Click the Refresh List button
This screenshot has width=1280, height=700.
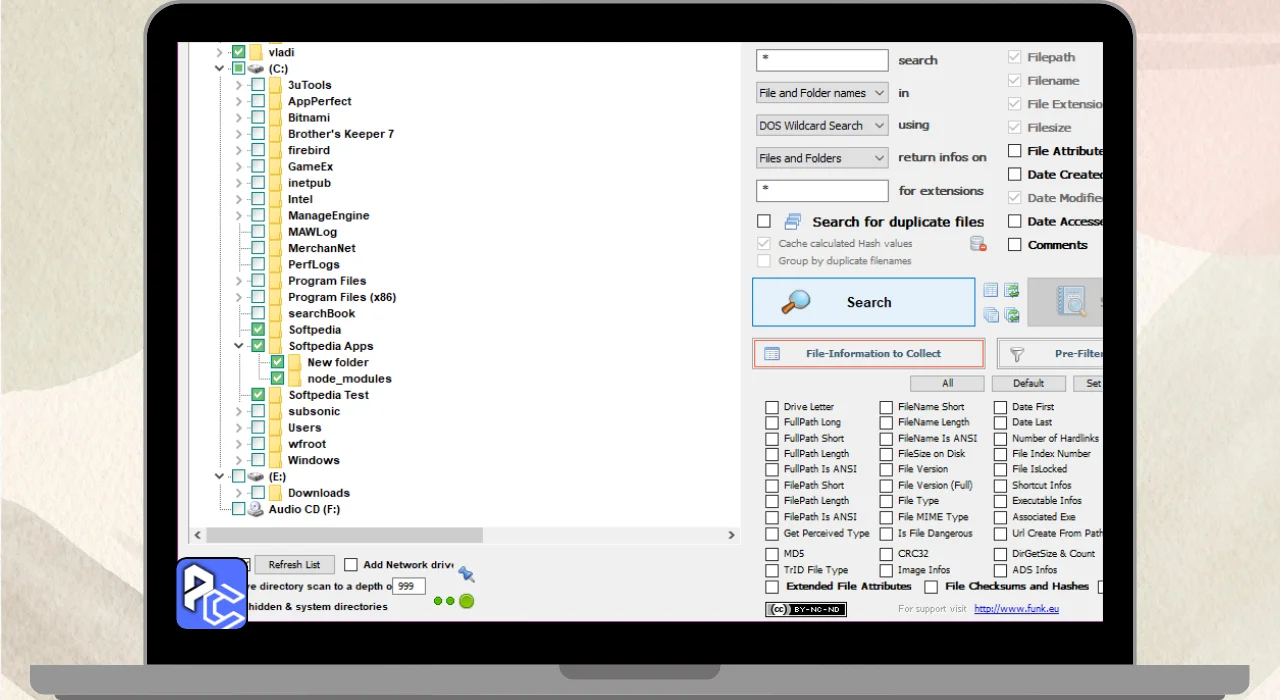[x=294, y=565]
